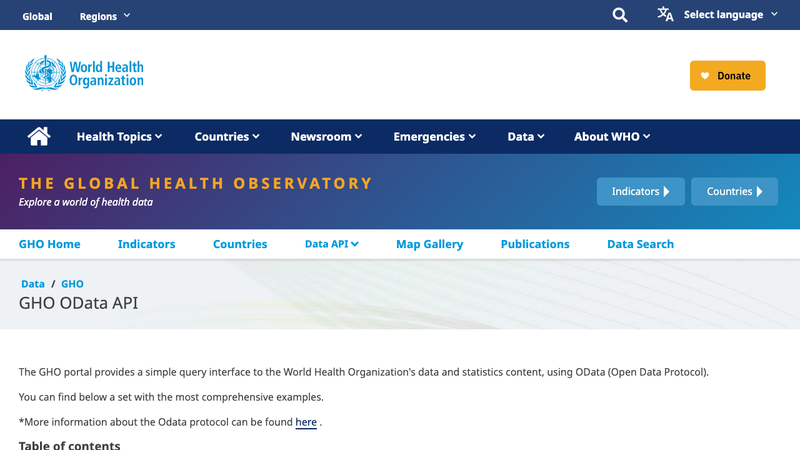
Task: Click 'Explore a world of health data' tagline
Action: pyautogui.click(x=86, y=202)
